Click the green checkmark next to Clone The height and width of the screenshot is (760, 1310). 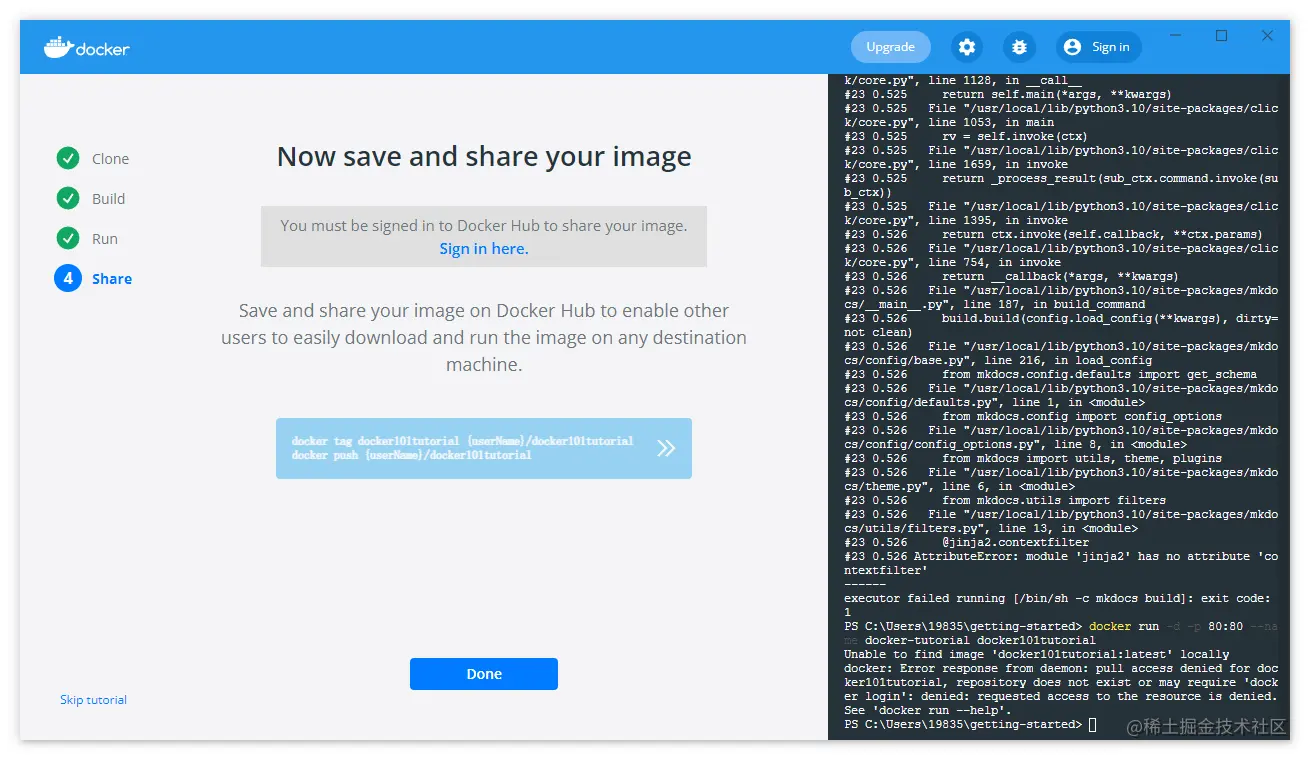click(68, 158)
